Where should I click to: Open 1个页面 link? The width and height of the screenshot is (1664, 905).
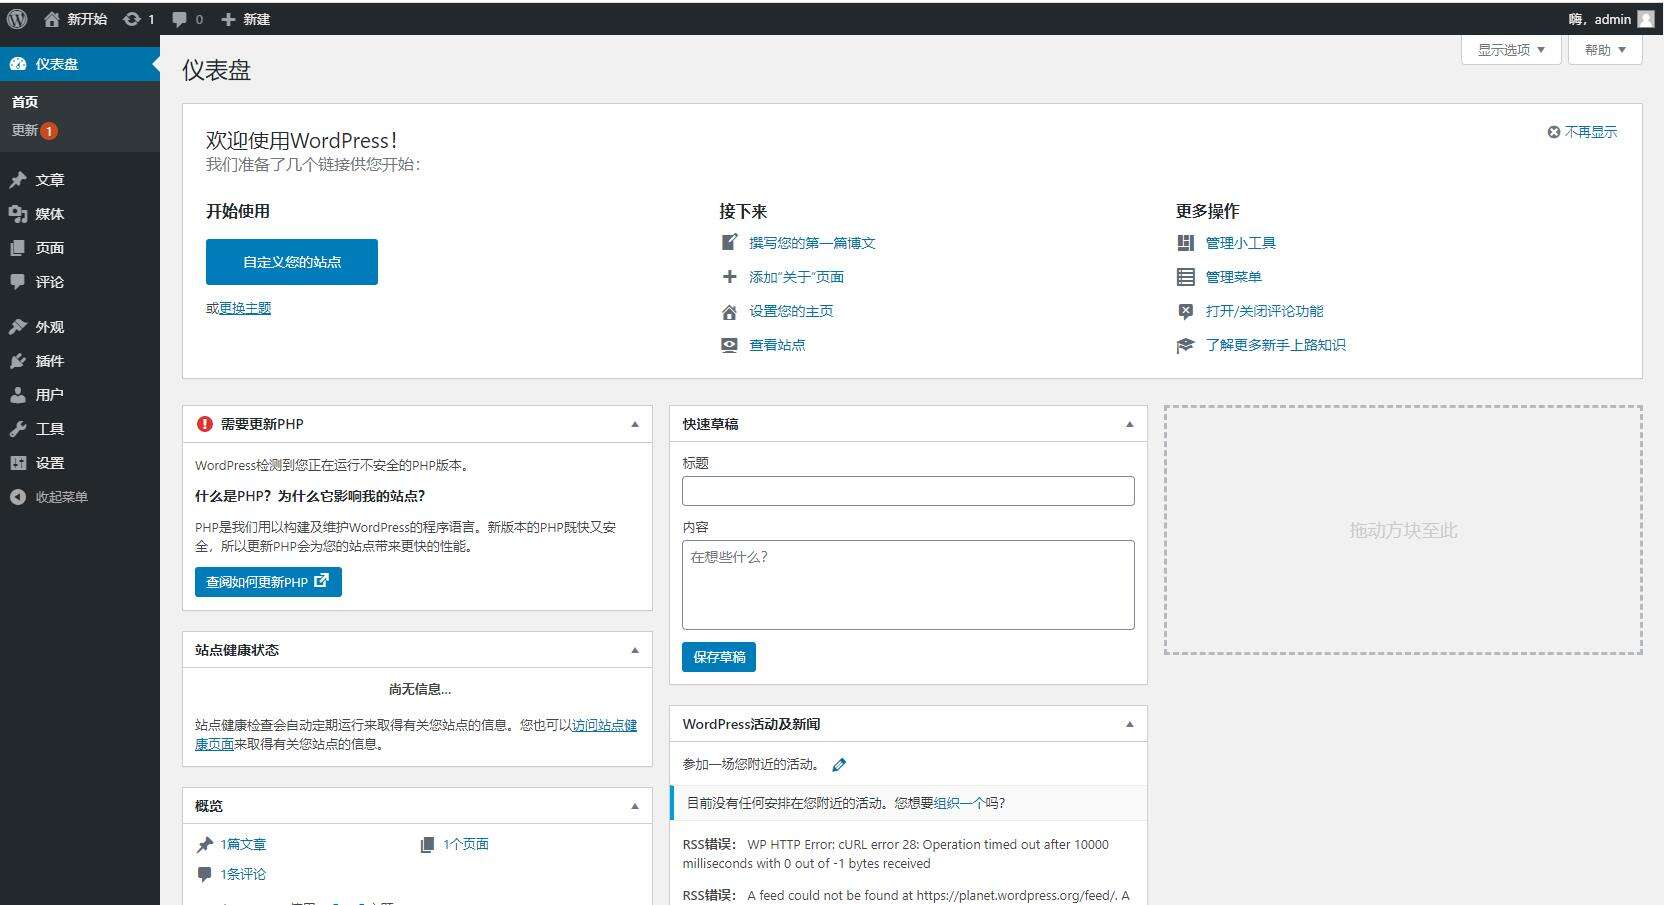466,844
